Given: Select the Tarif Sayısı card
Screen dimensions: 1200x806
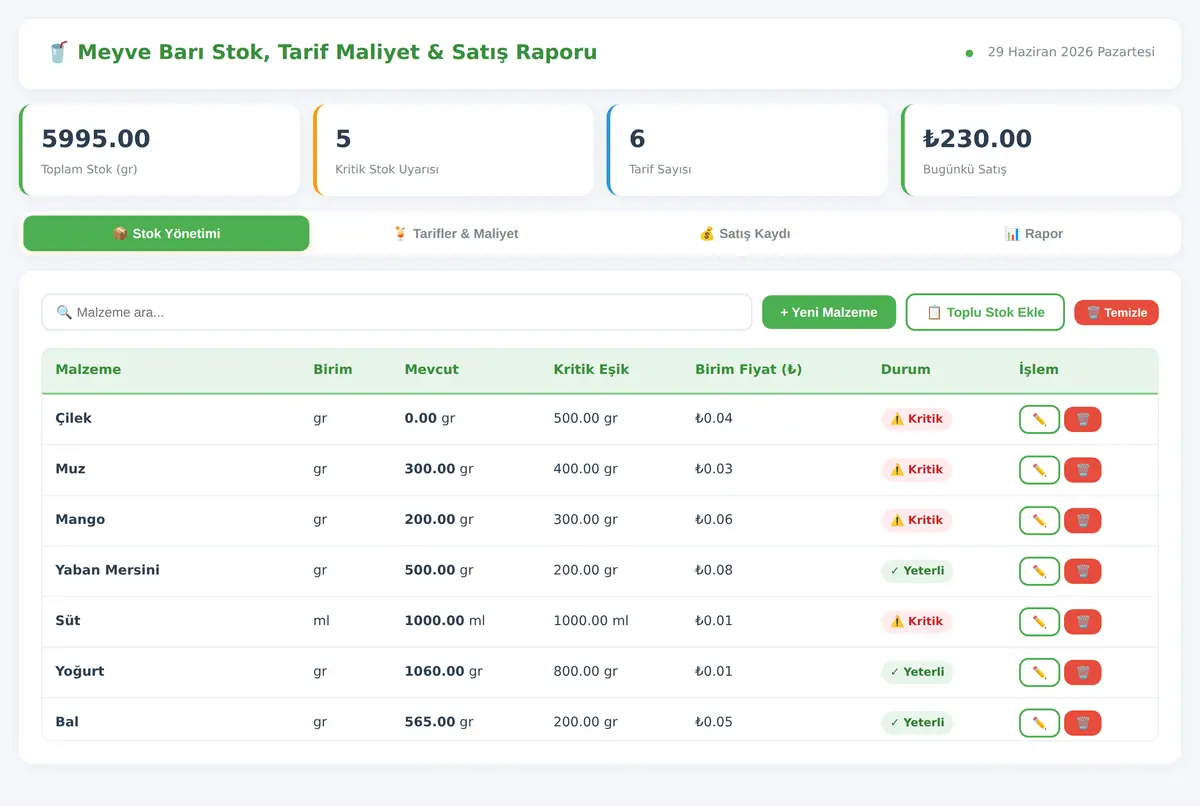Looking at the screenshot, I should [x=748, y=150].
